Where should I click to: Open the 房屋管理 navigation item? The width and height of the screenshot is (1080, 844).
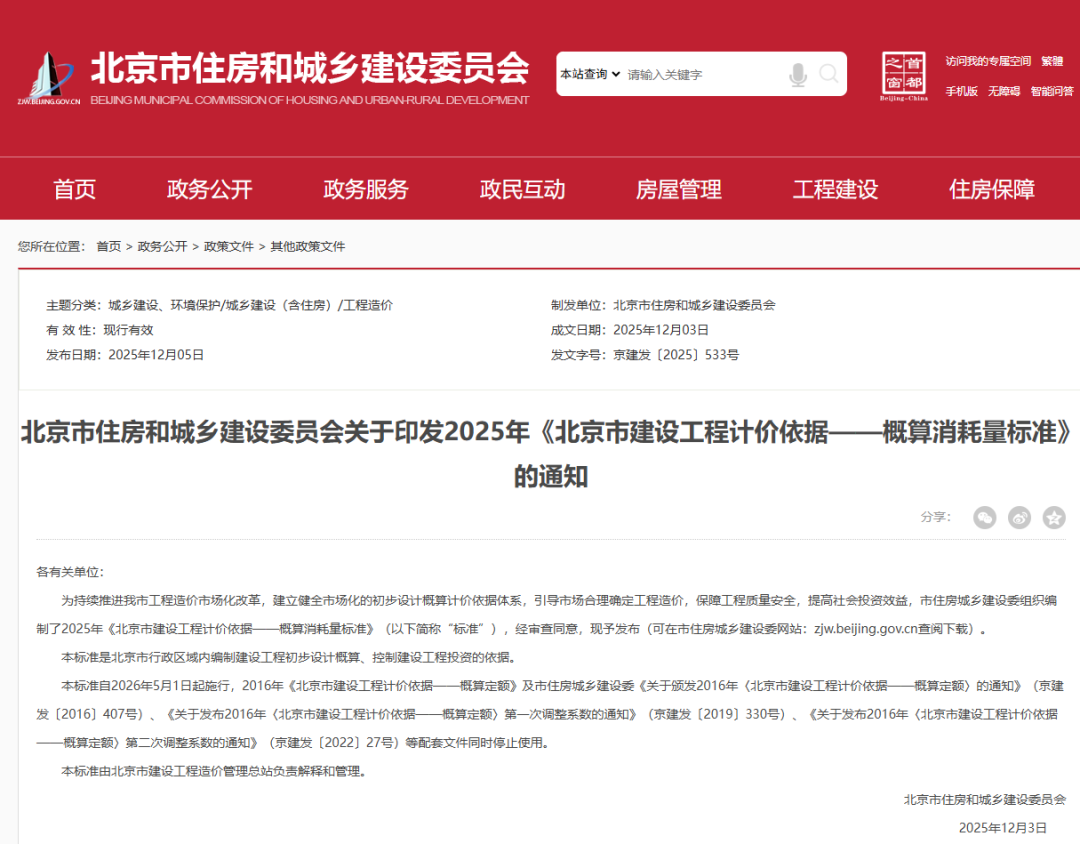click(x=679, y=189)
